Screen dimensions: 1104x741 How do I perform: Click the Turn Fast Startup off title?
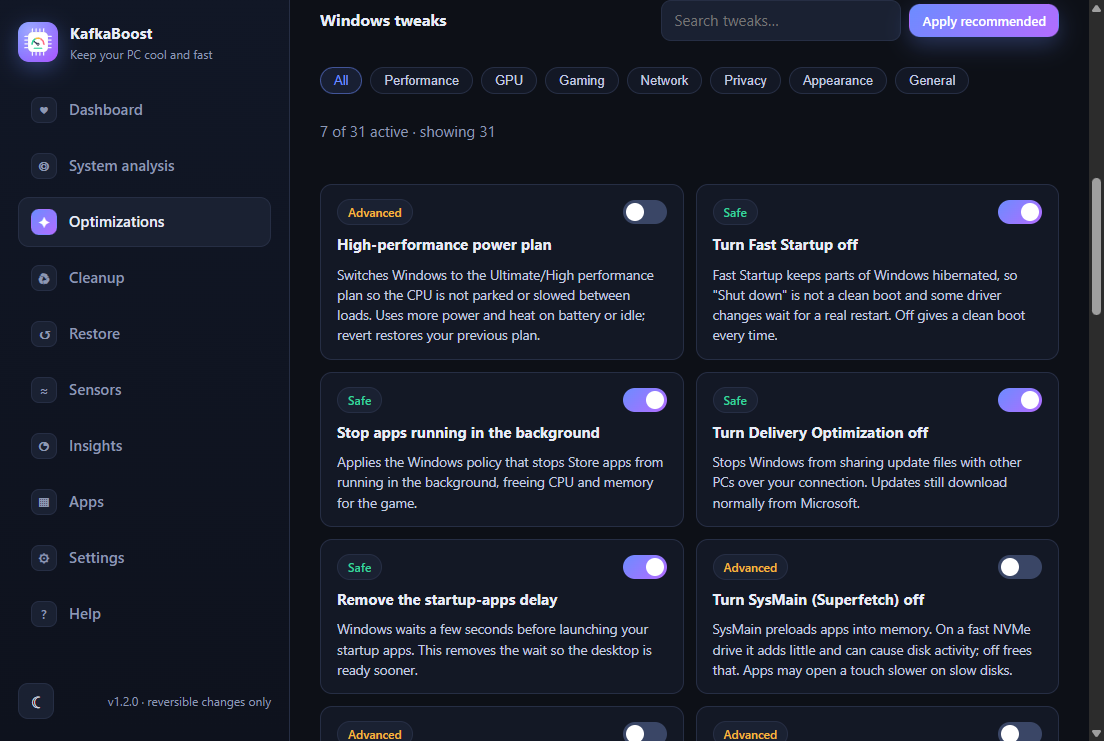click(785, 245)
